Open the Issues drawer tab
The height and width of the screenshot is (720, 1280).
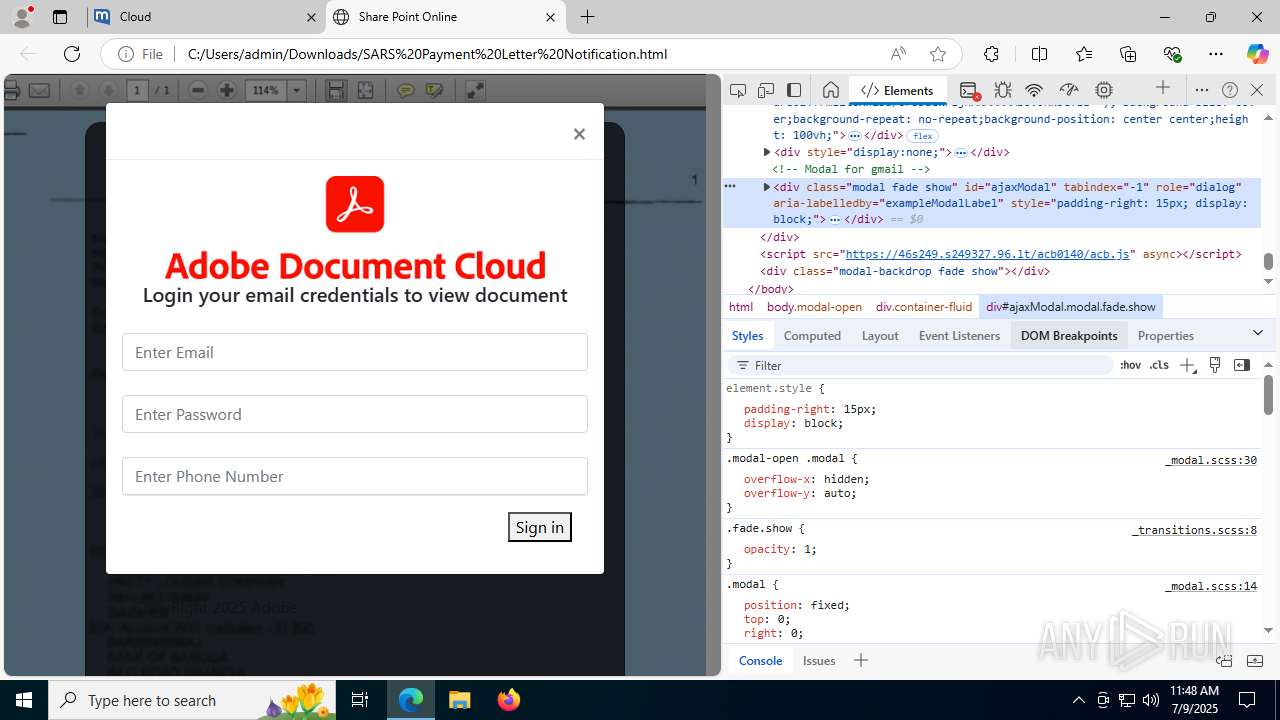coord(819,660)
